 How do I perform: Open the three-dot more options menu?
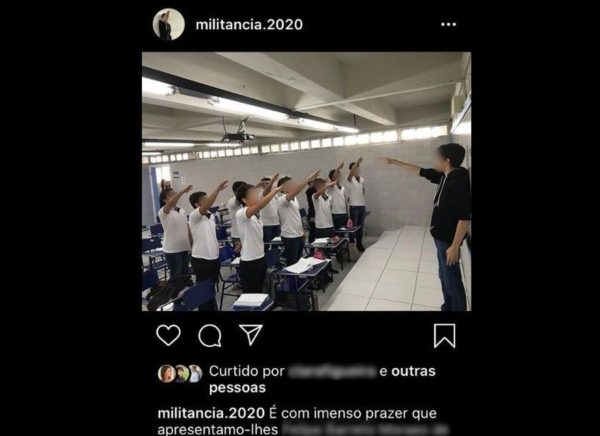point(448,24)
